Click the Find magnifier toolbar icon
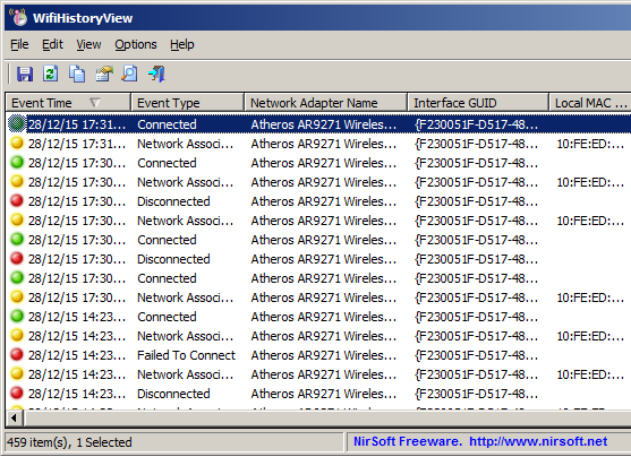This screenshot has height=456, width=631. click(129, 74)
